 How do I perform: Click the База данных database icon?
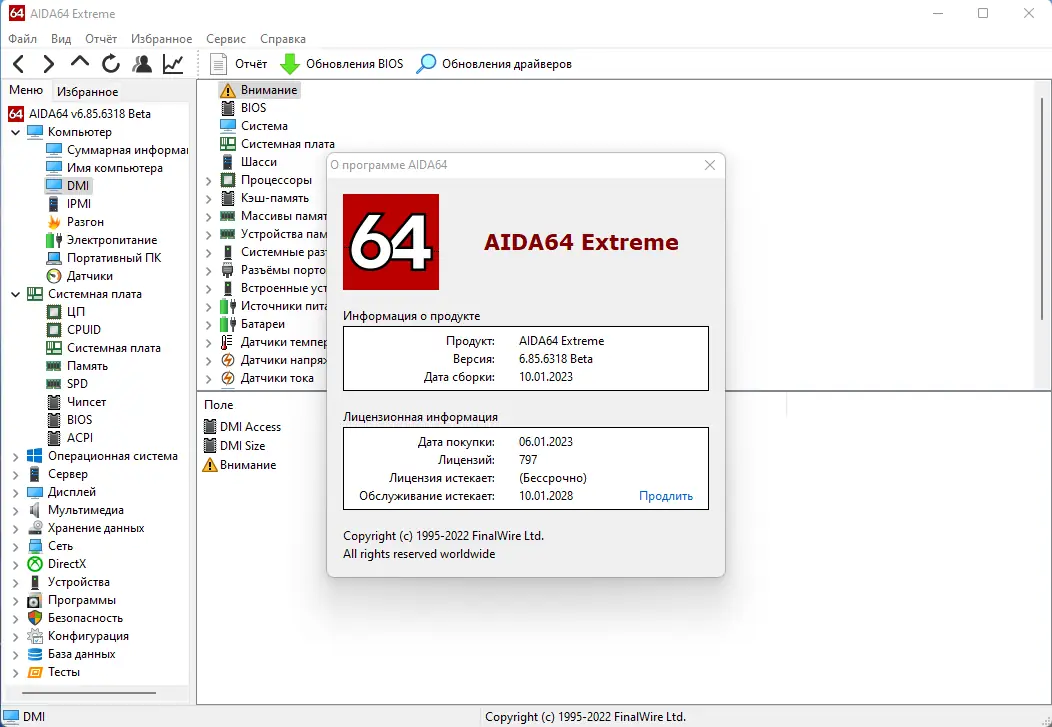point(35,654)
